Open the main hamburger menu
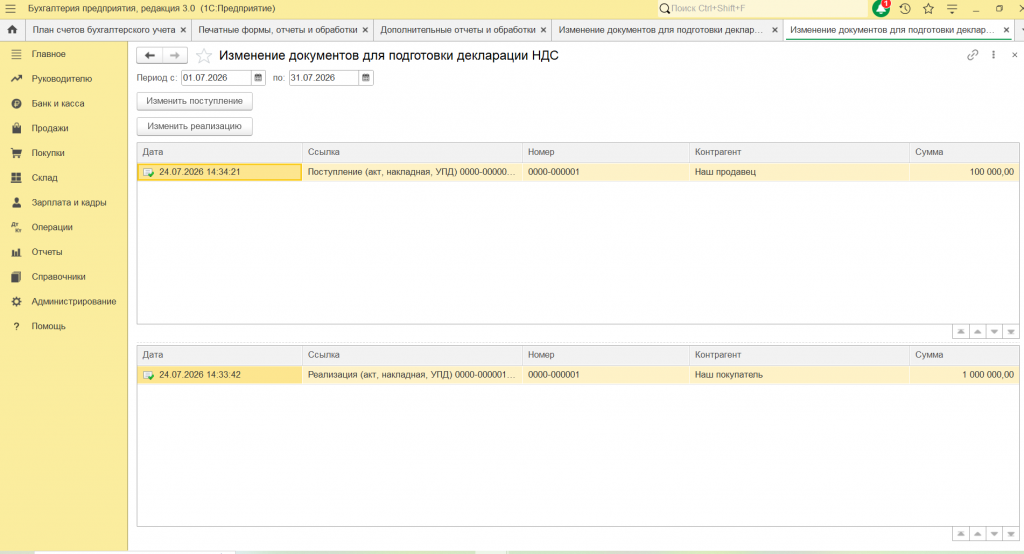Image resolution: width=1024 pixels, height=554 pixels. 10,8
